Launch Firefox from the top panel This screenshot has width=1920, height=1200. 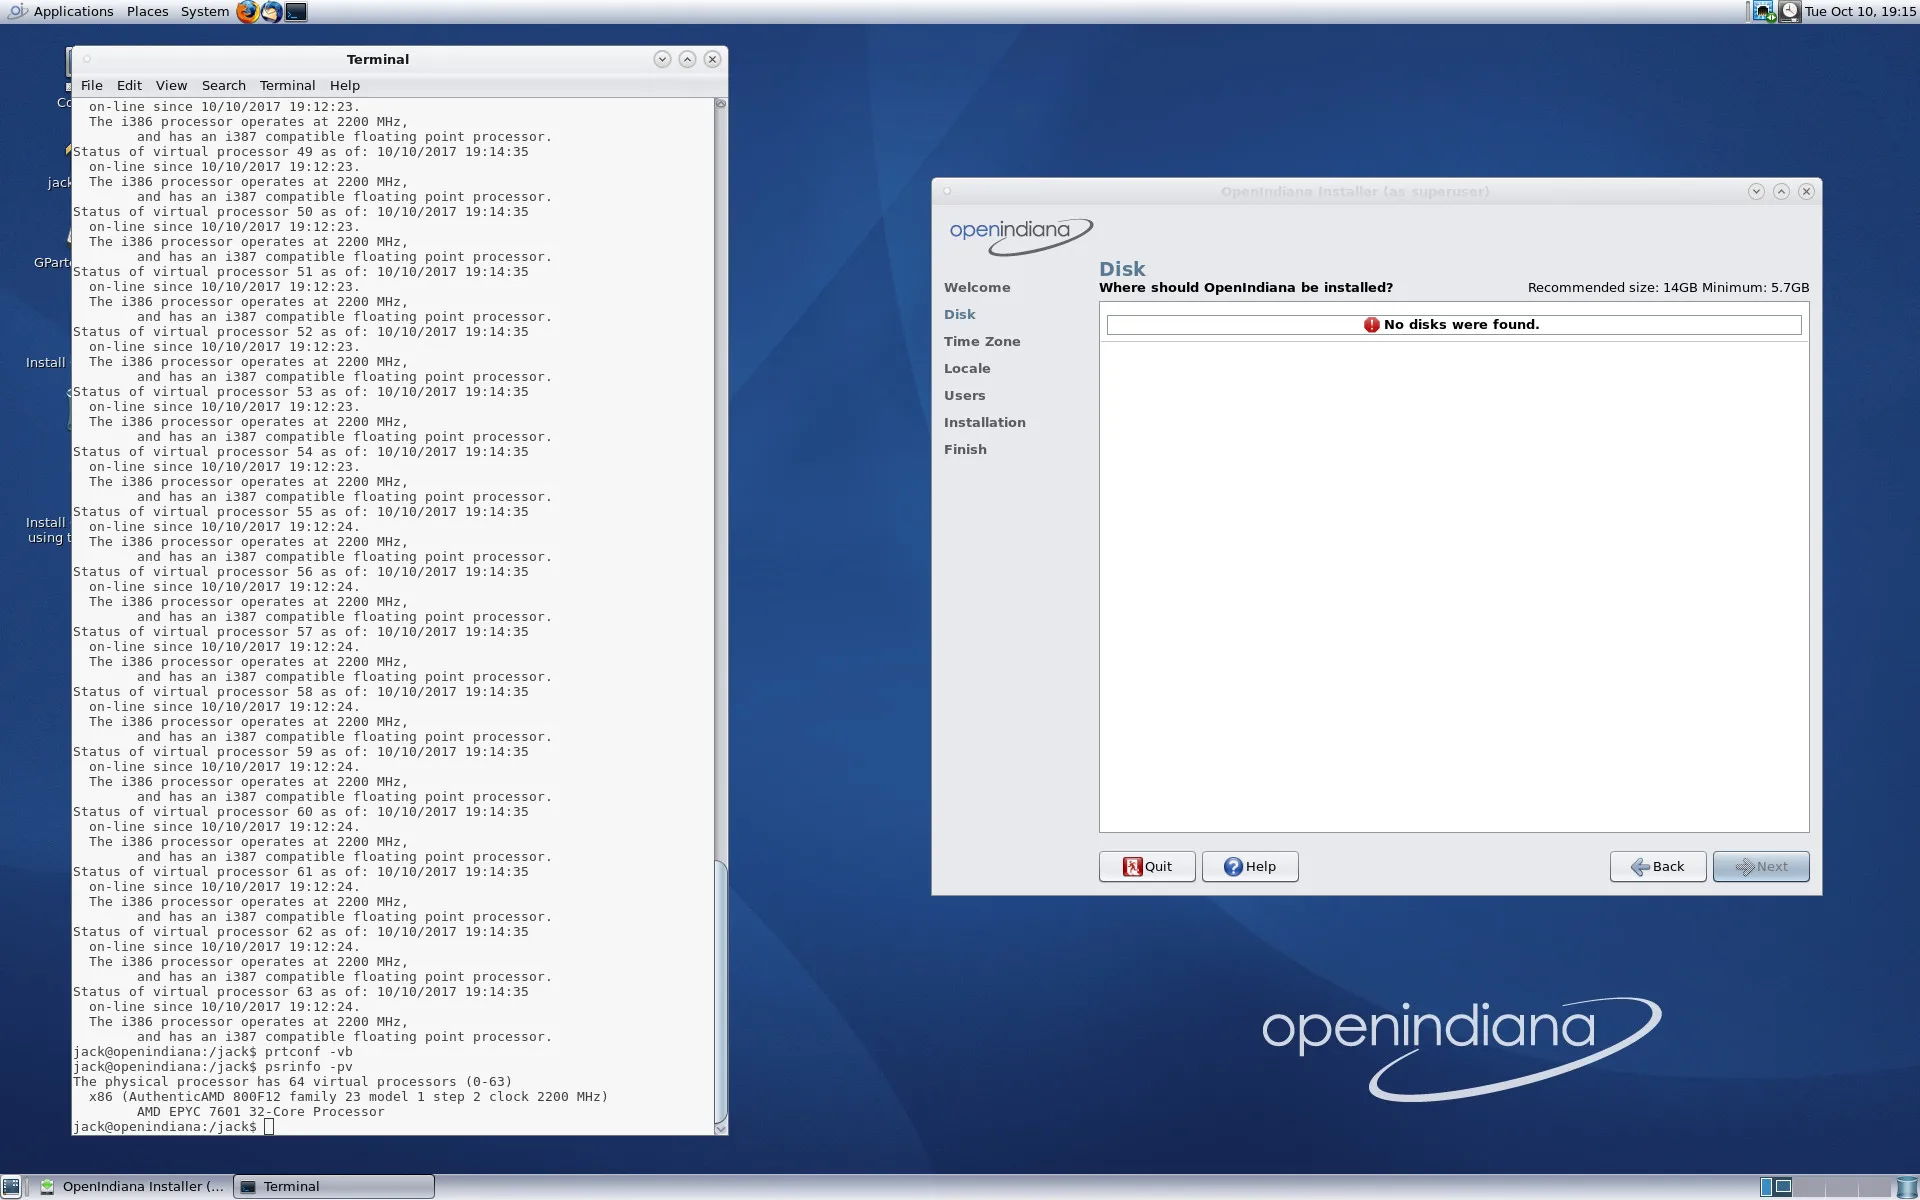click(x=247, y=12)
